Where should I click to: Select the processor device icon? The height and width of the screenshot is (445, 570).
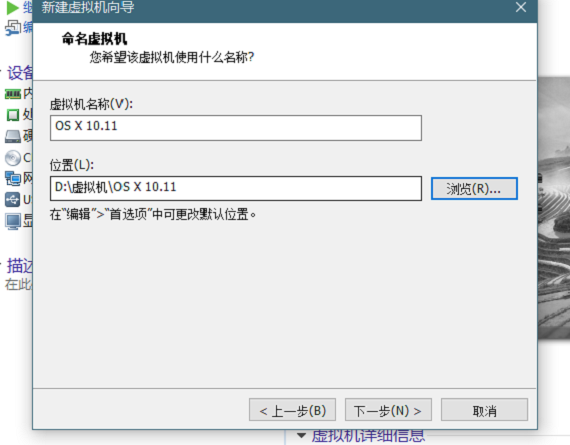[13, 115]
